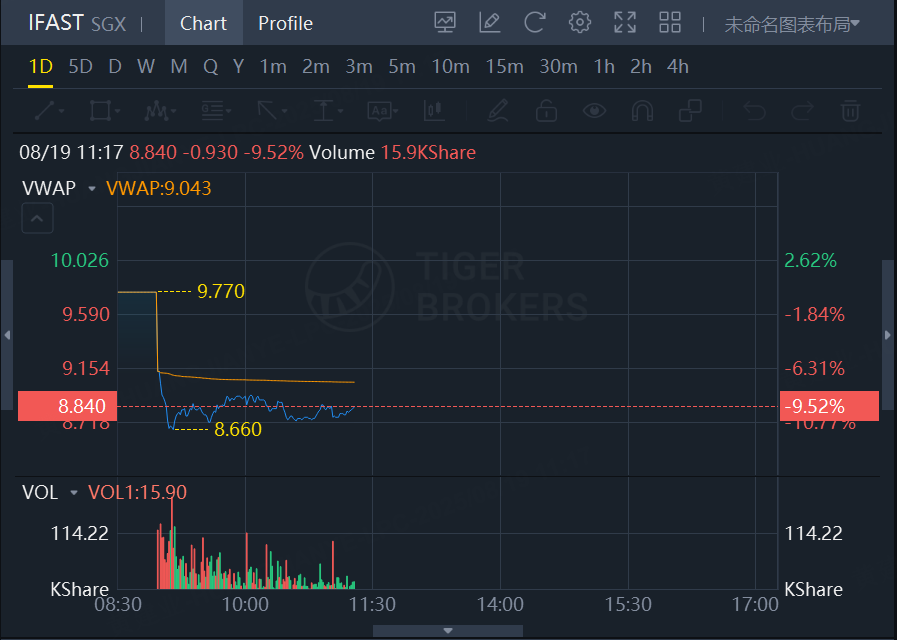Open the edit/draw pencil icon in header
This screenshot has width=897, height=640.
coord(490,22)
